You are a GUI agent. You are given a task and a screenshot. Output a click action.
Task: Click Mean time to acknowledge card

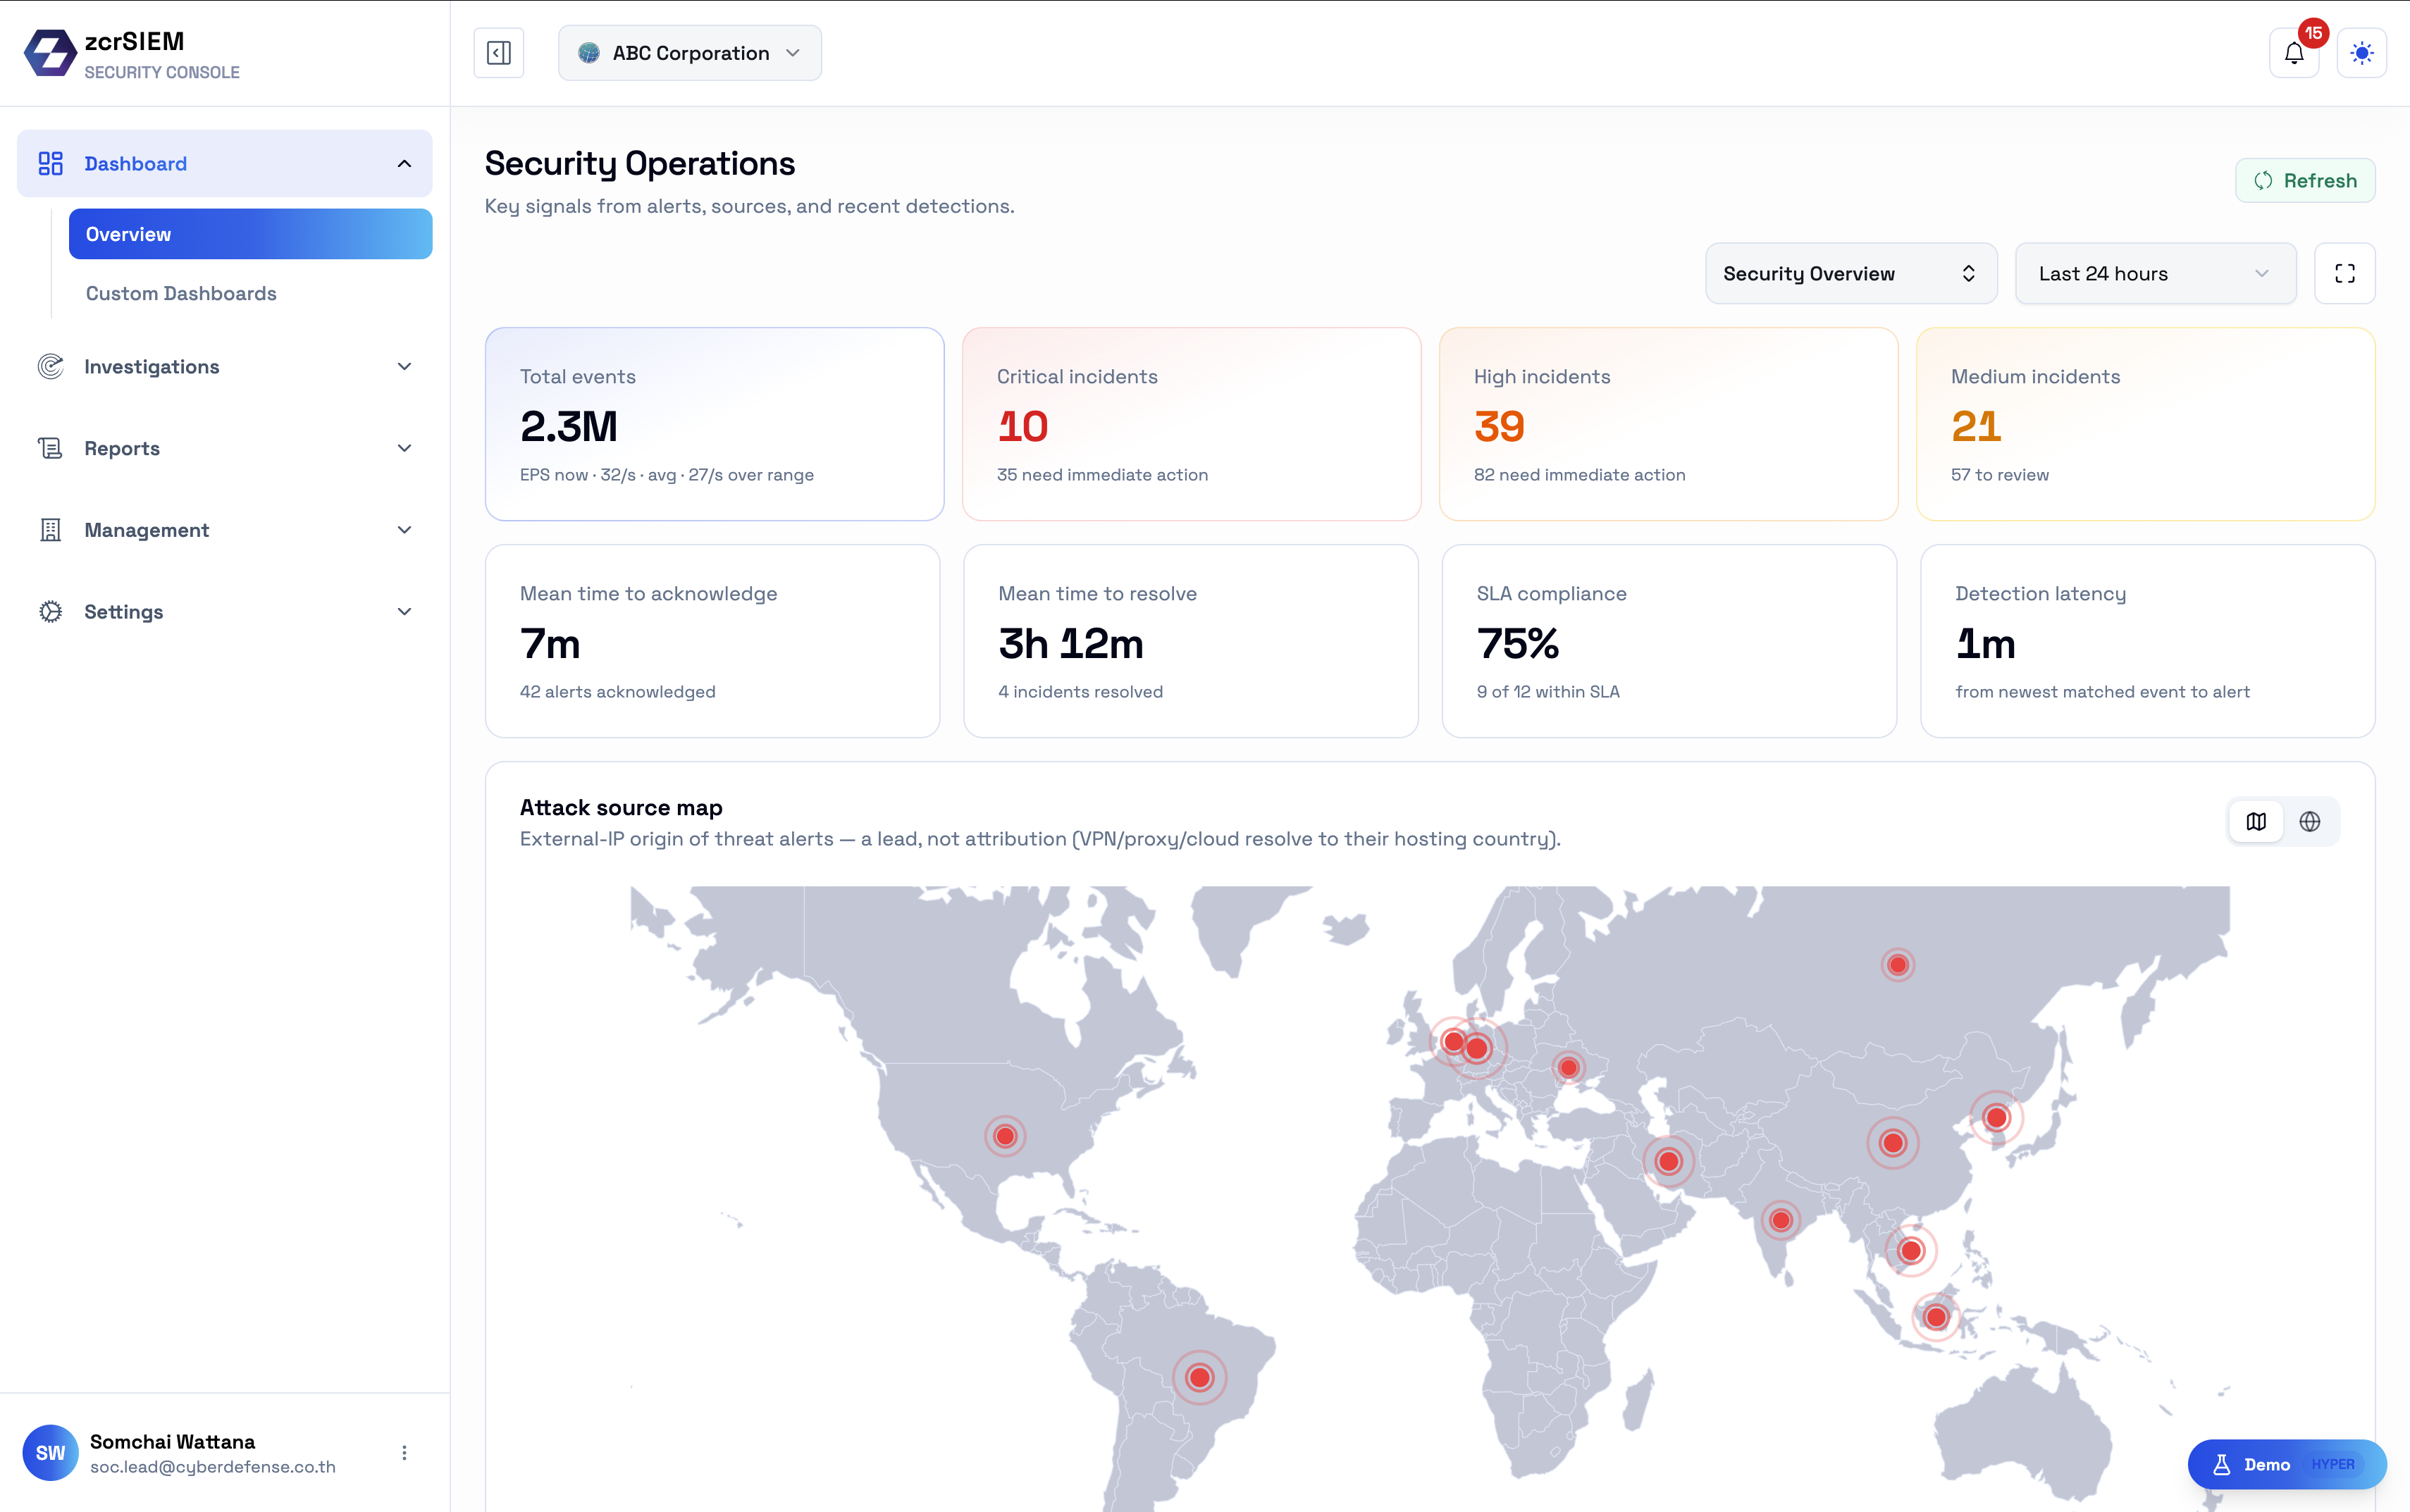(x=712, y=641)
